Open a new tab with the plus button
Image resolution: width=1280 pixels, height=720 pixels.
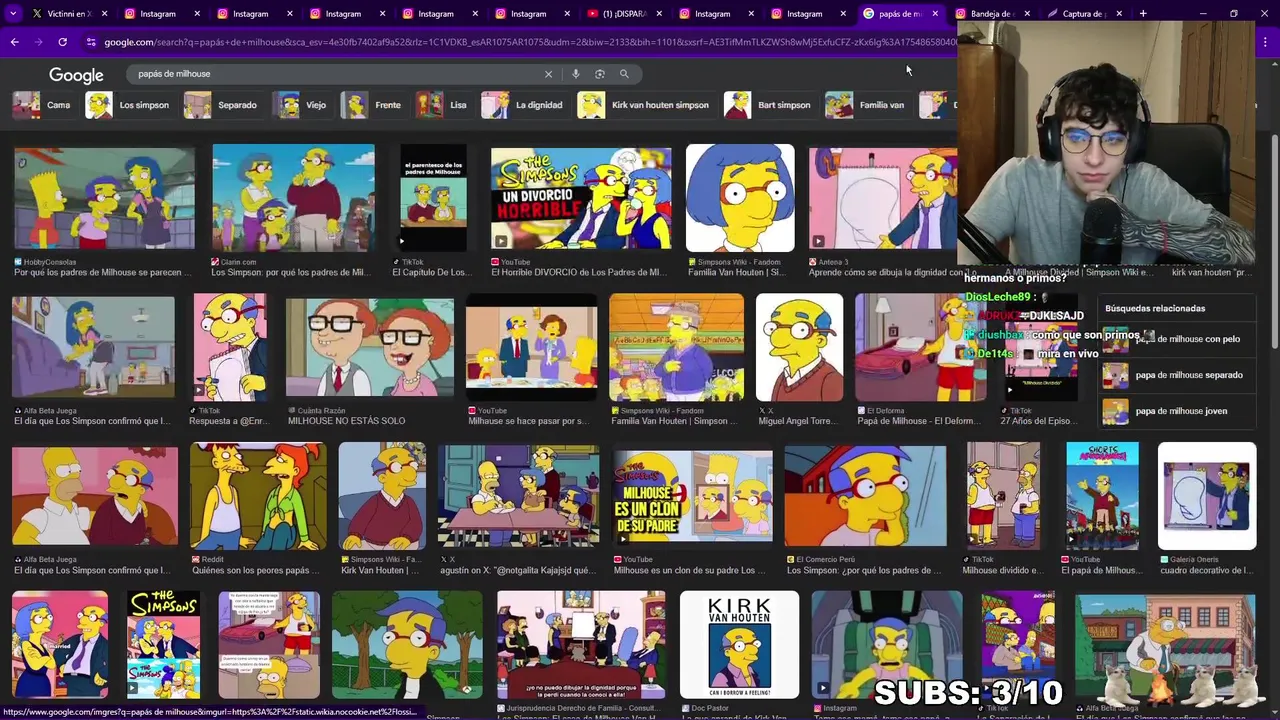pos(1143,14)
